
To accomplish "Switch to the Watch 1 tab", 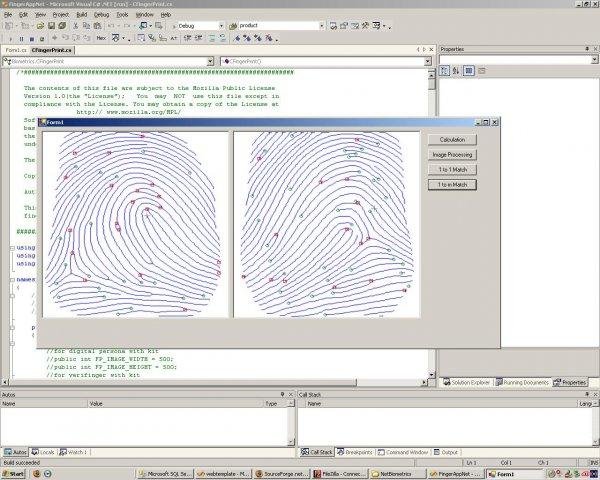I will pos(73,452).
